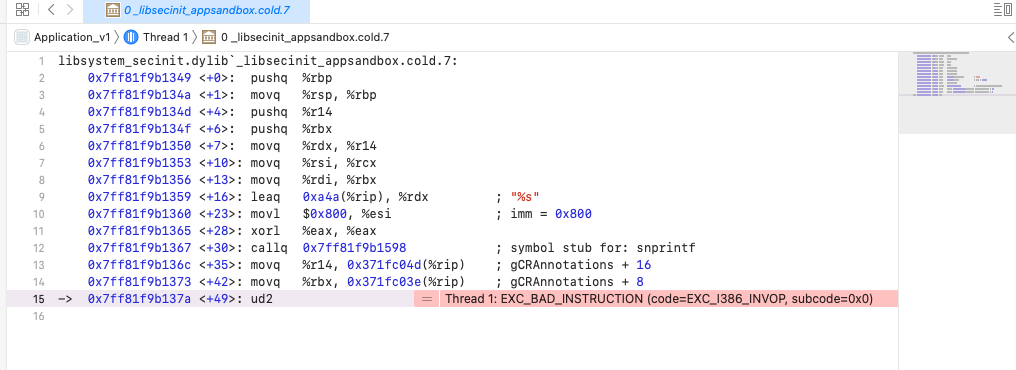Open the 0 _libsecinit_appsandbox.cold.7 breadcrumb item
The height and width of the screenshot is (370, 1016).
pos(305,37)
